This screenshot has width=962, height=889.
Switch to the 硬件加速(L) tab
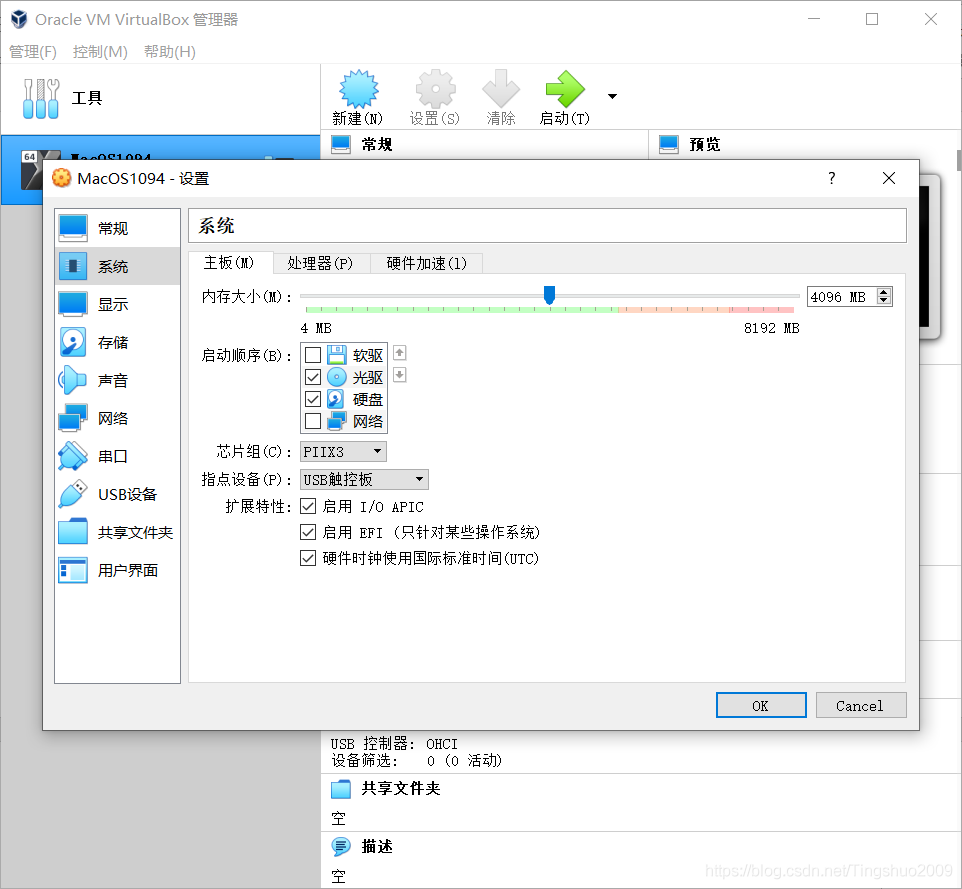coord(426,263)
